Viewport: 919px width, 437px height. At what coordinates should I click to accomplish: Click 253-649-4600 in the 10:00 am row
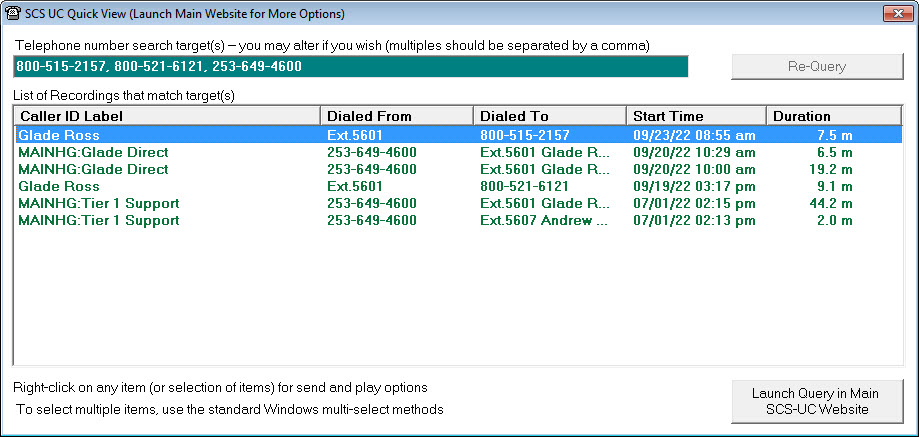(x=372, y=169)
